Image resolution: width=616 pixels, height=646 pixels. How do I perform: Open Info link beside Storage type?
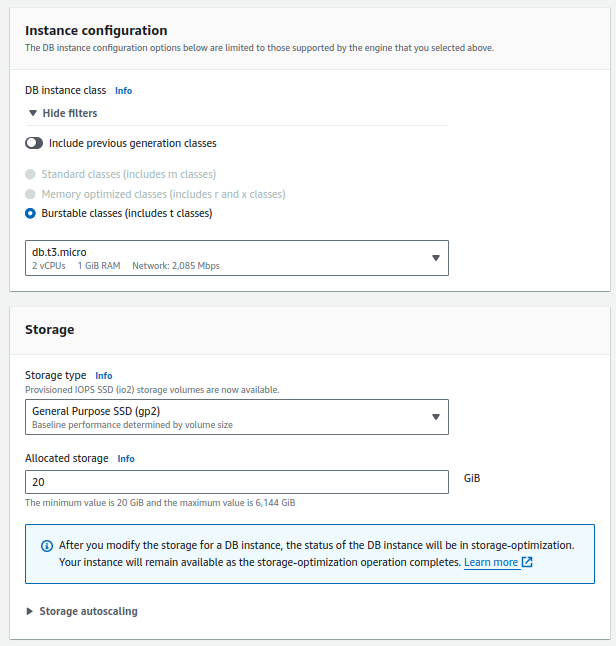click(104, 376)
